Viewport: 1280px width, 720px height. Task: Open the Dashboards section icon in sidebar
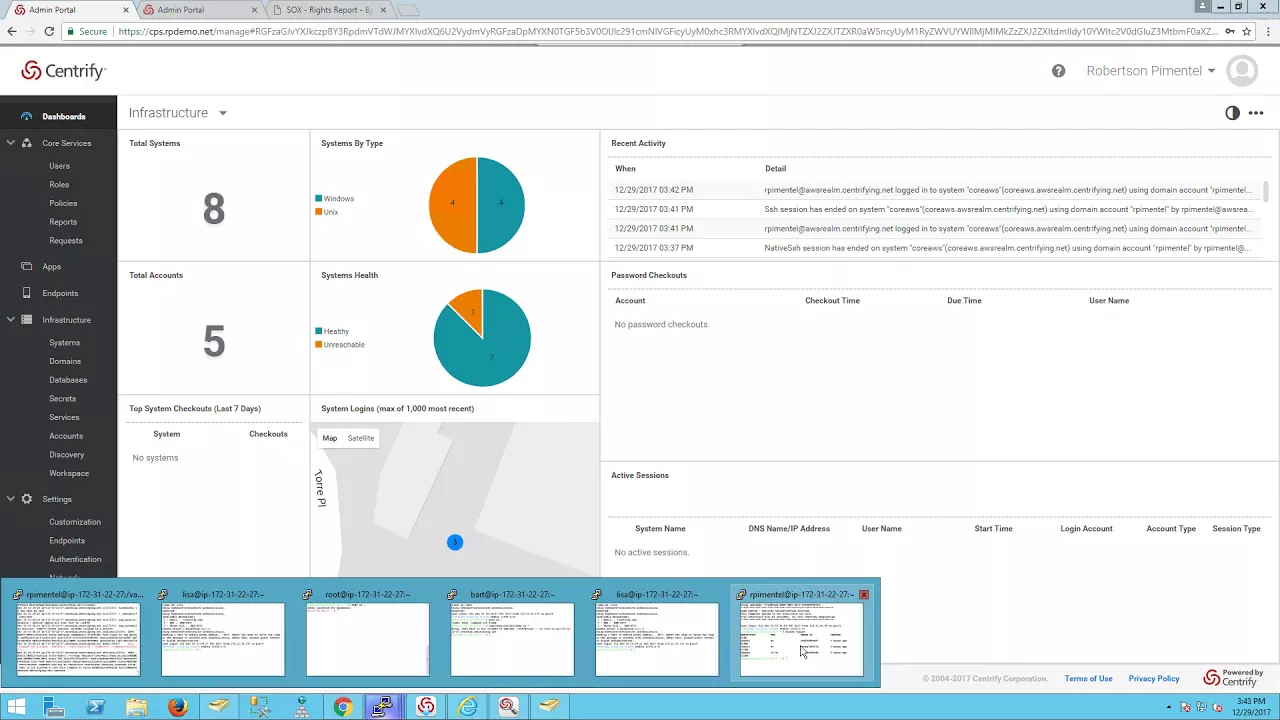click(26, 116)
